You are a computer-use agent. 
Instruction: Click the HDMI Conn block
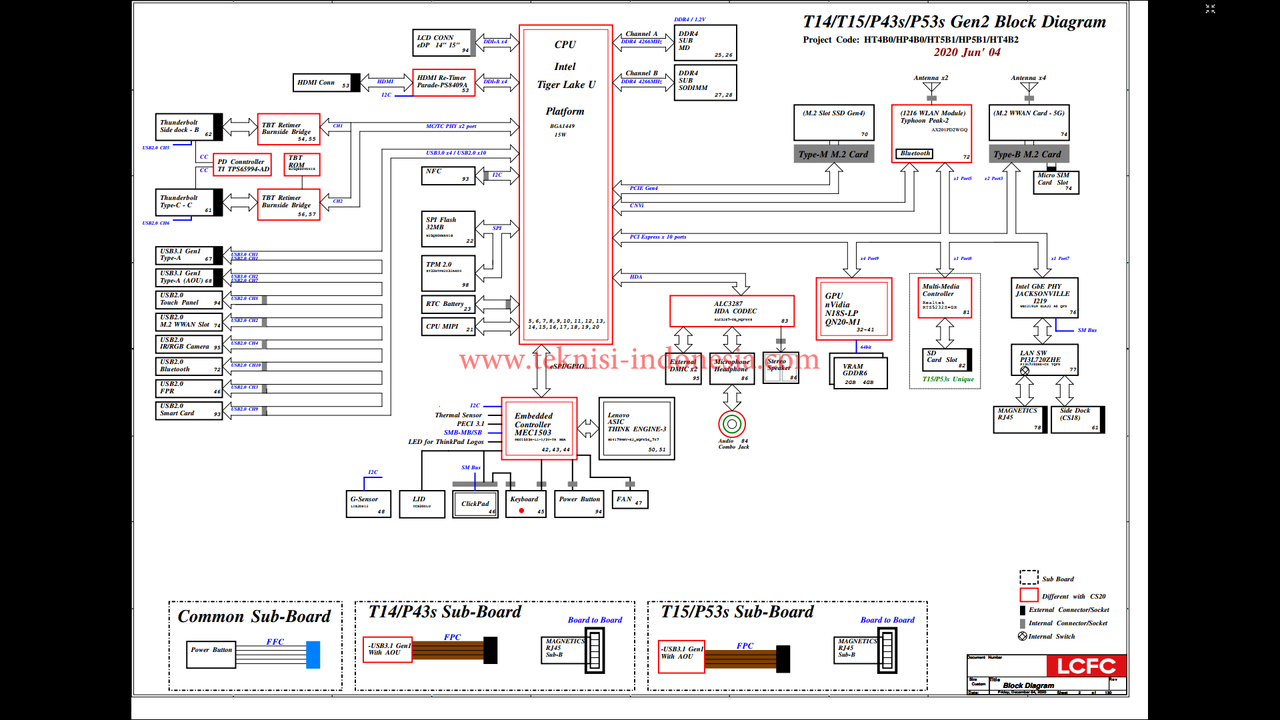[x=326, y=83]
